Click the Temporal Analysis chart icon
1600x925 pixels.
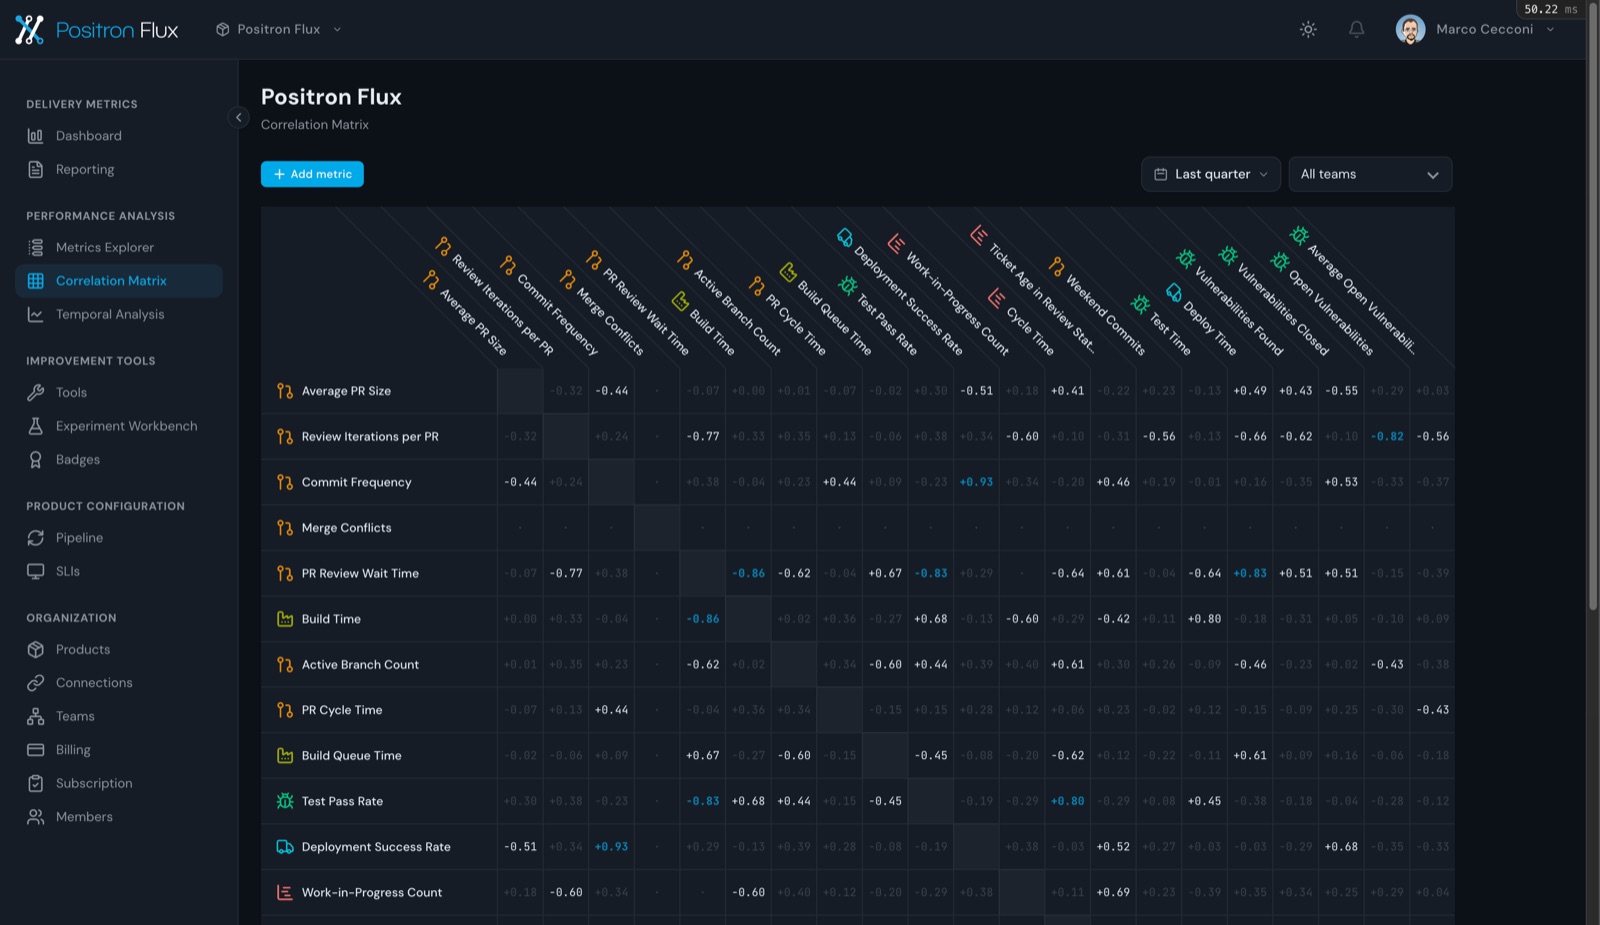coord(36,315)
